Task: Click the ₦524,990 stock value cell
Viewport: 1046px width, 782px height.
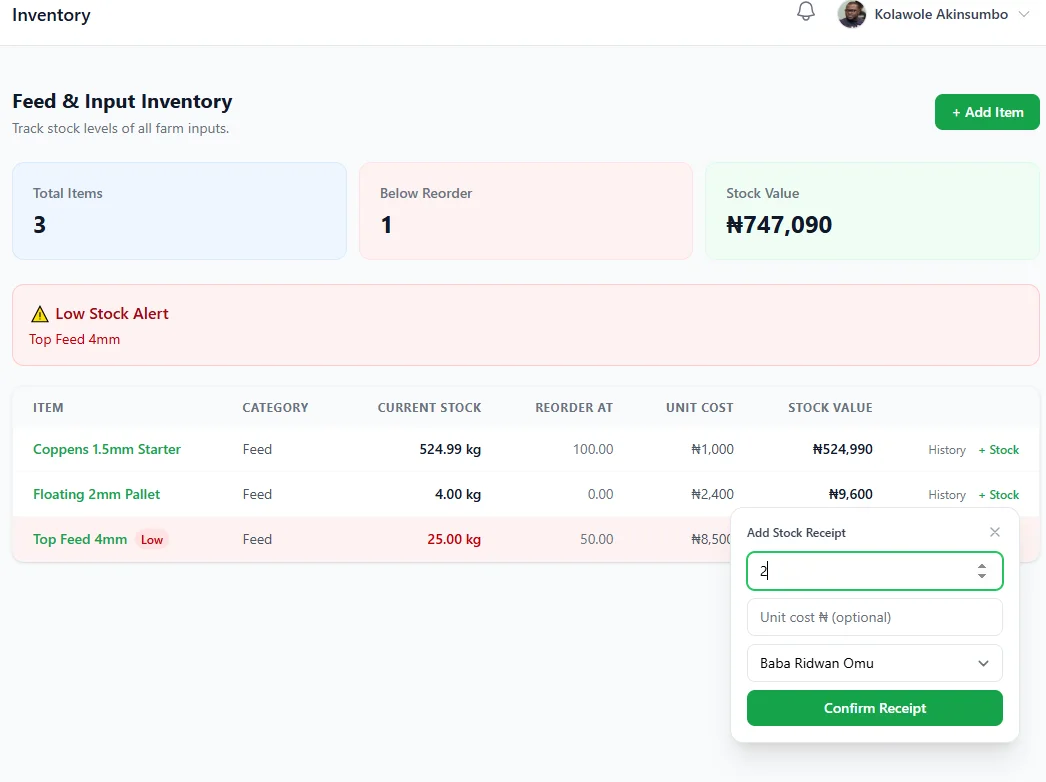Action: tap(843, 449)
